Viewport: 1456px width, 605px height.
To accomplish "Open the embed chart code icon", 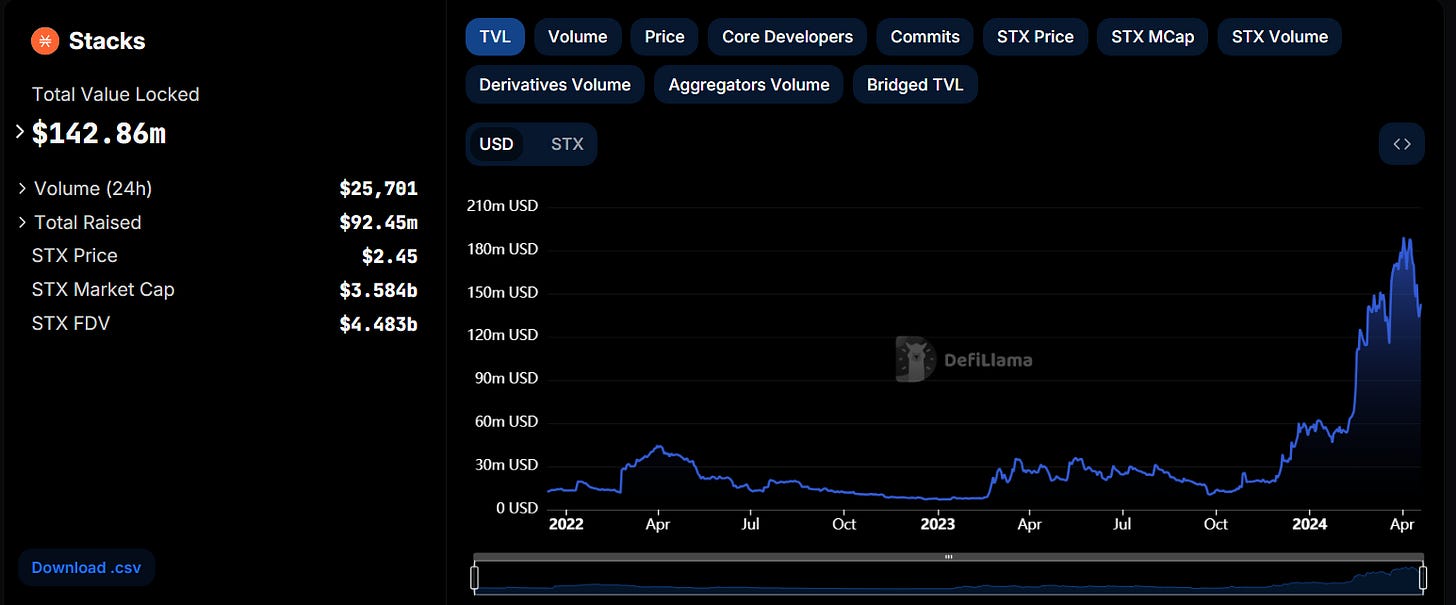I will [x=1402, y=144].
